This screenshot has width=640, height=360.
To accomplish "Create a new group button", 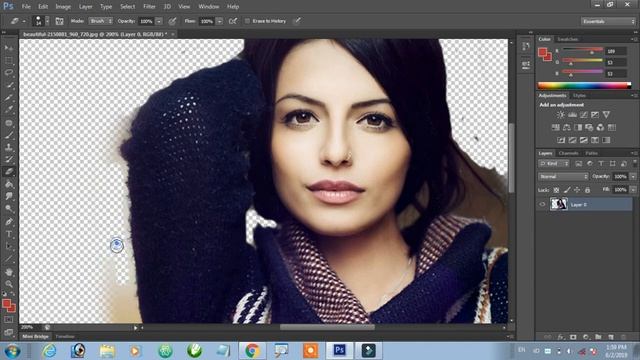I will [598, 337].
